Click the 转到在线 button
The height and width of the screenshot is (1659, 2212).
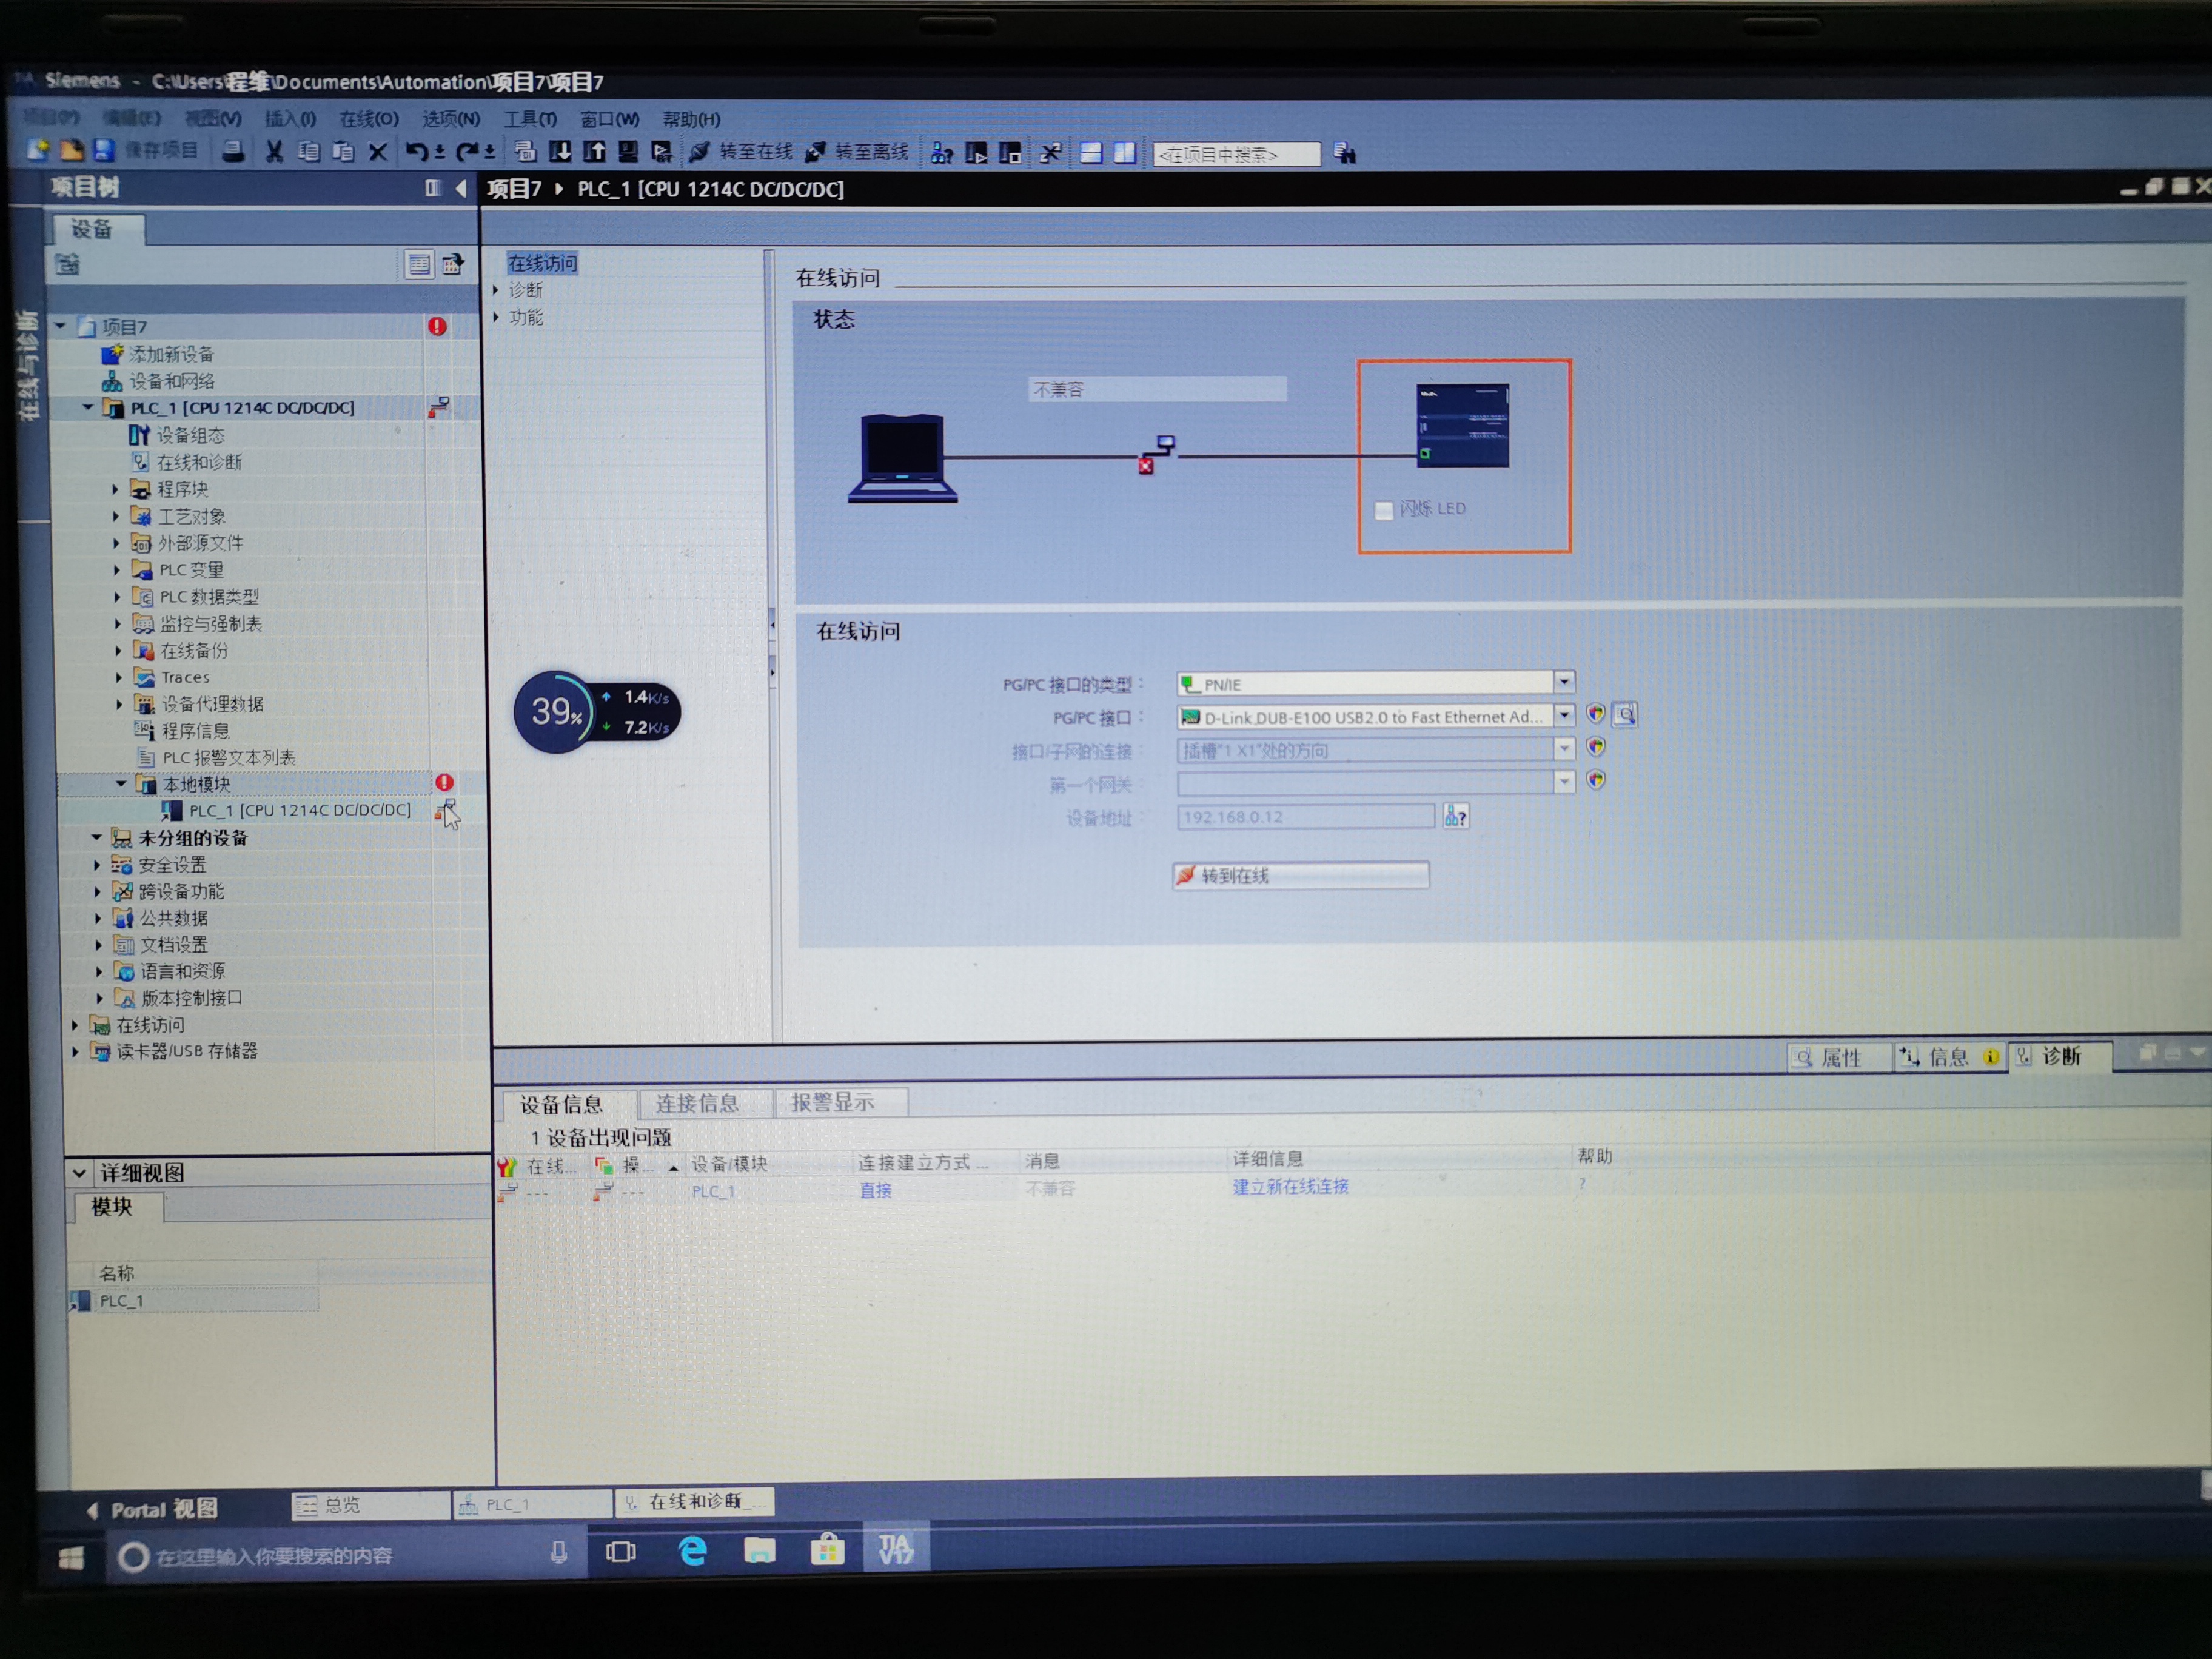(x=1300, y=875)
